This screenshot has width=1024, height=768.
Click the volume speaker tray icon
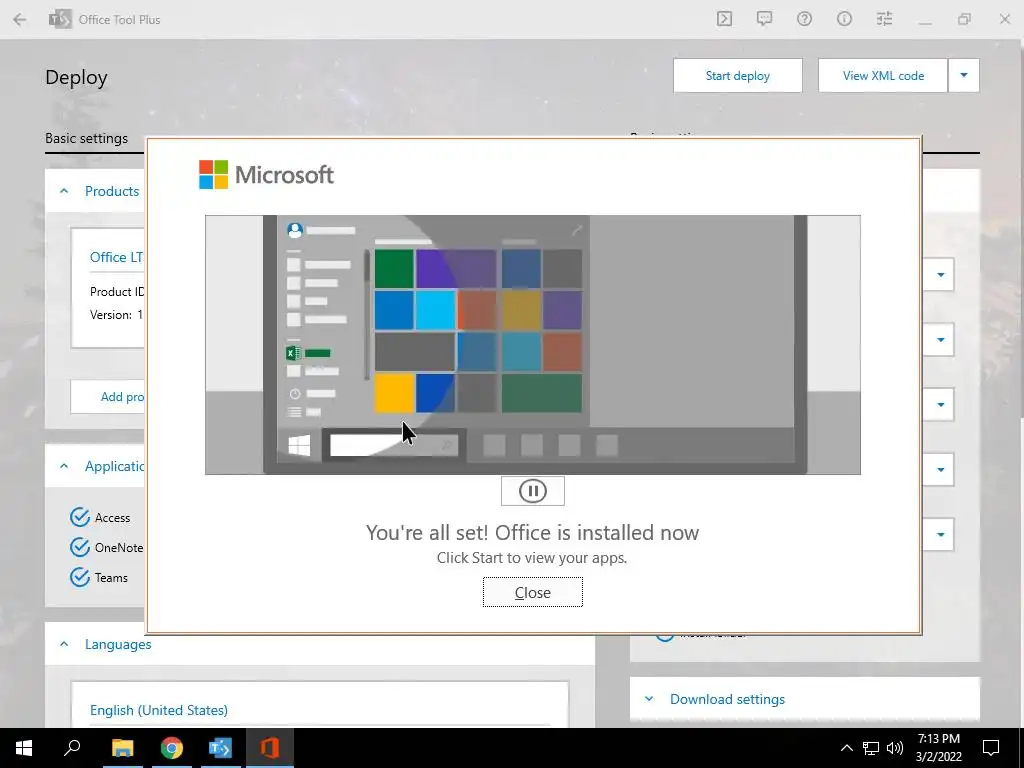(895, 748)
